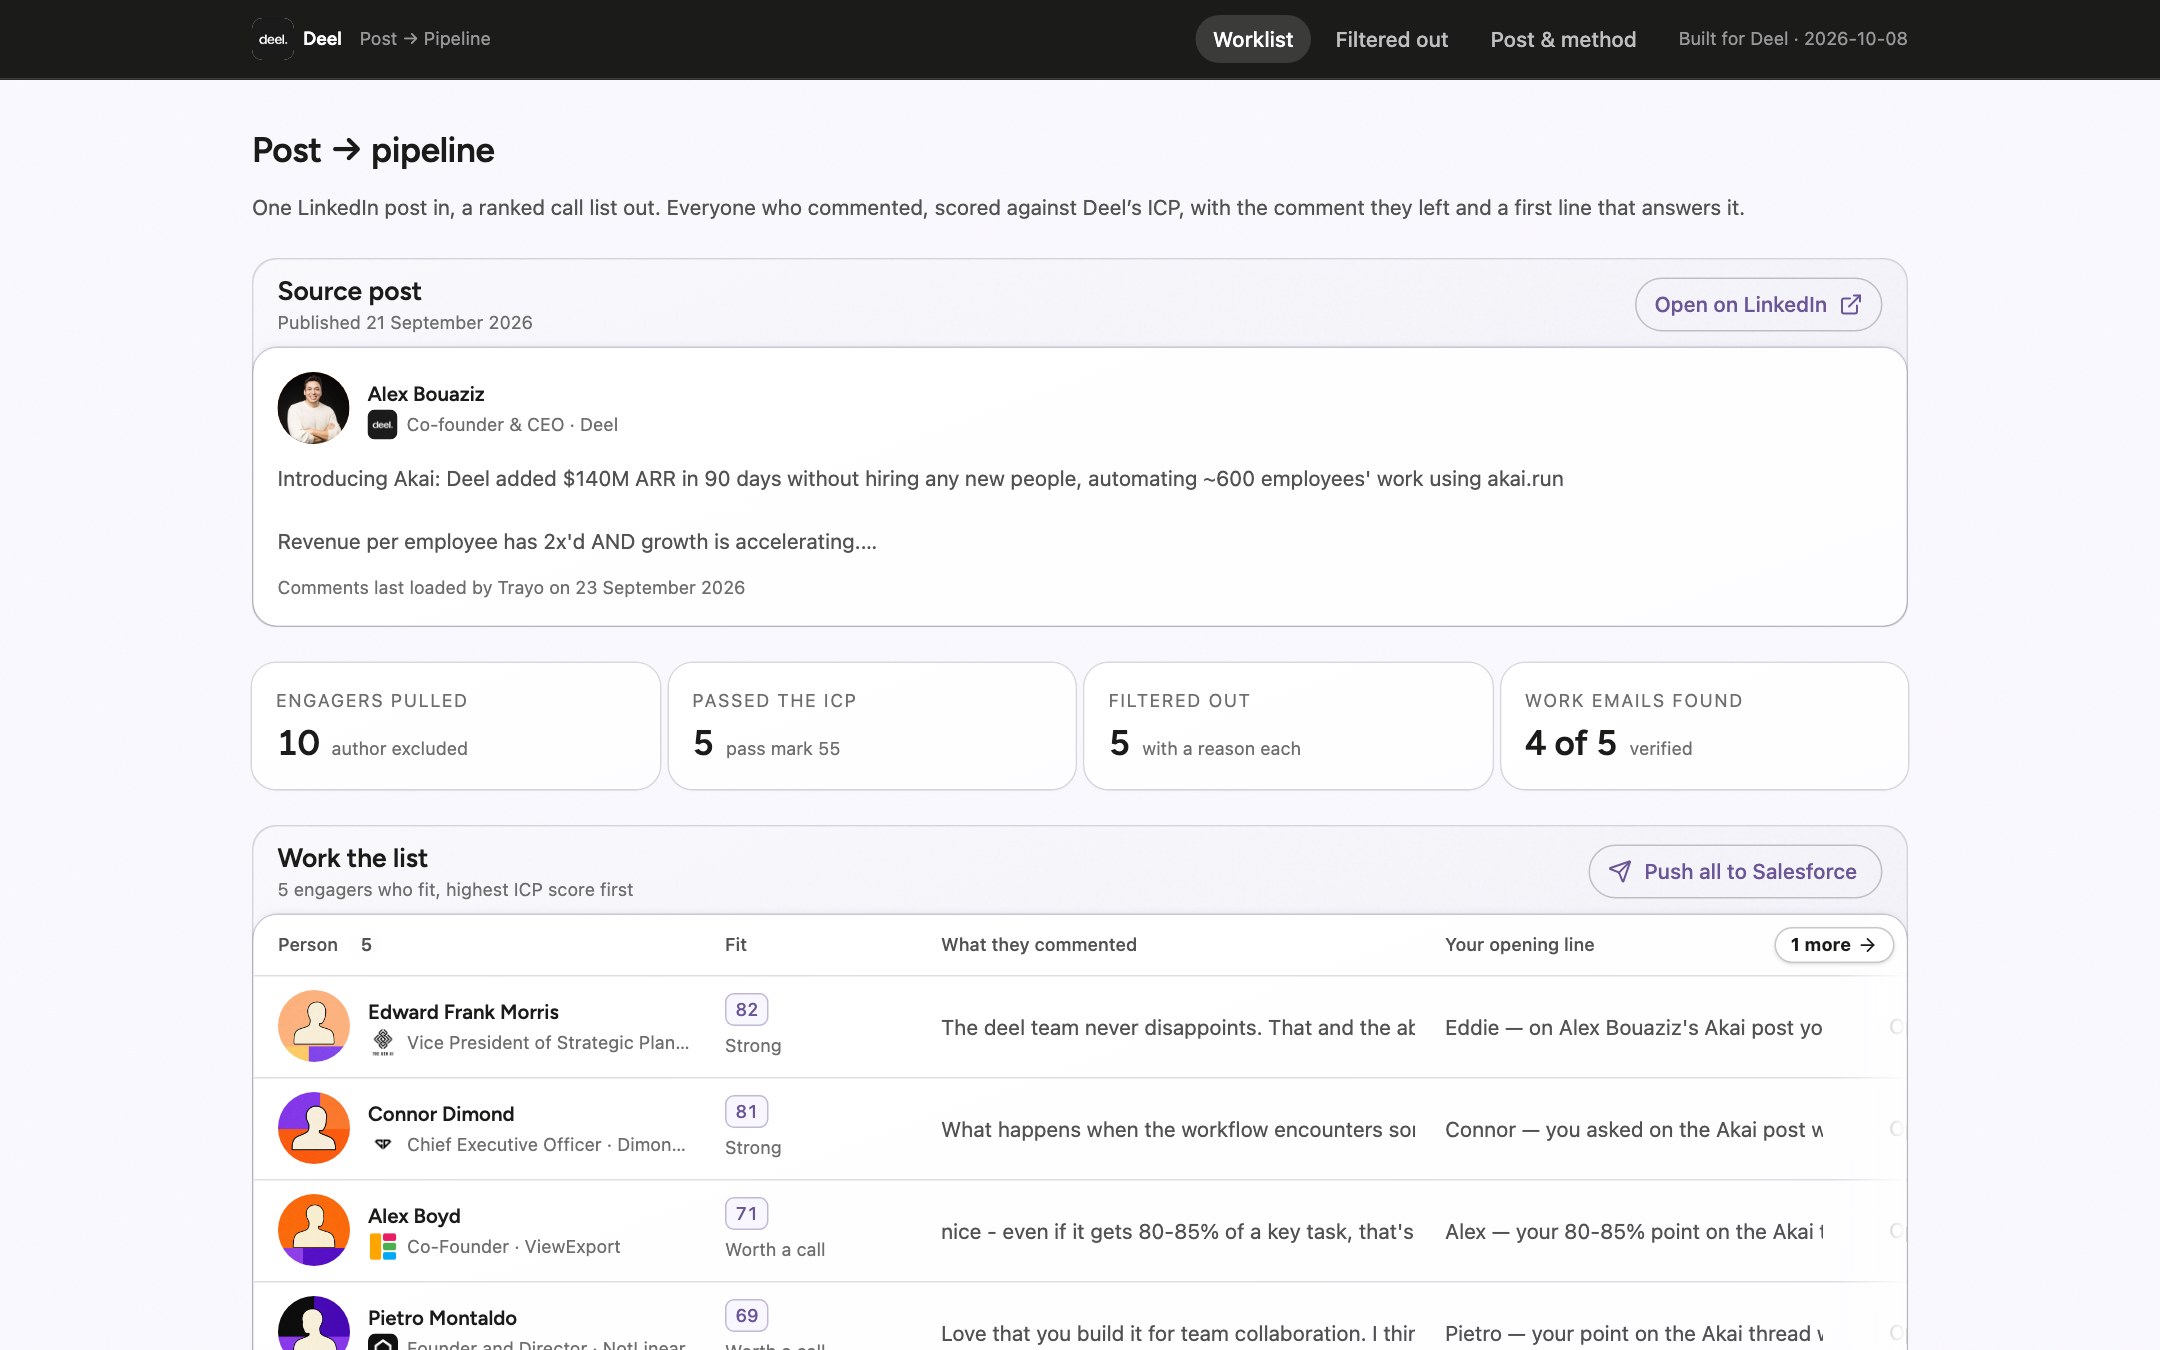The height and width of the screenshot is (1350, 2160).
Task: Select the Worklist tab
Action: (1252, 39)
